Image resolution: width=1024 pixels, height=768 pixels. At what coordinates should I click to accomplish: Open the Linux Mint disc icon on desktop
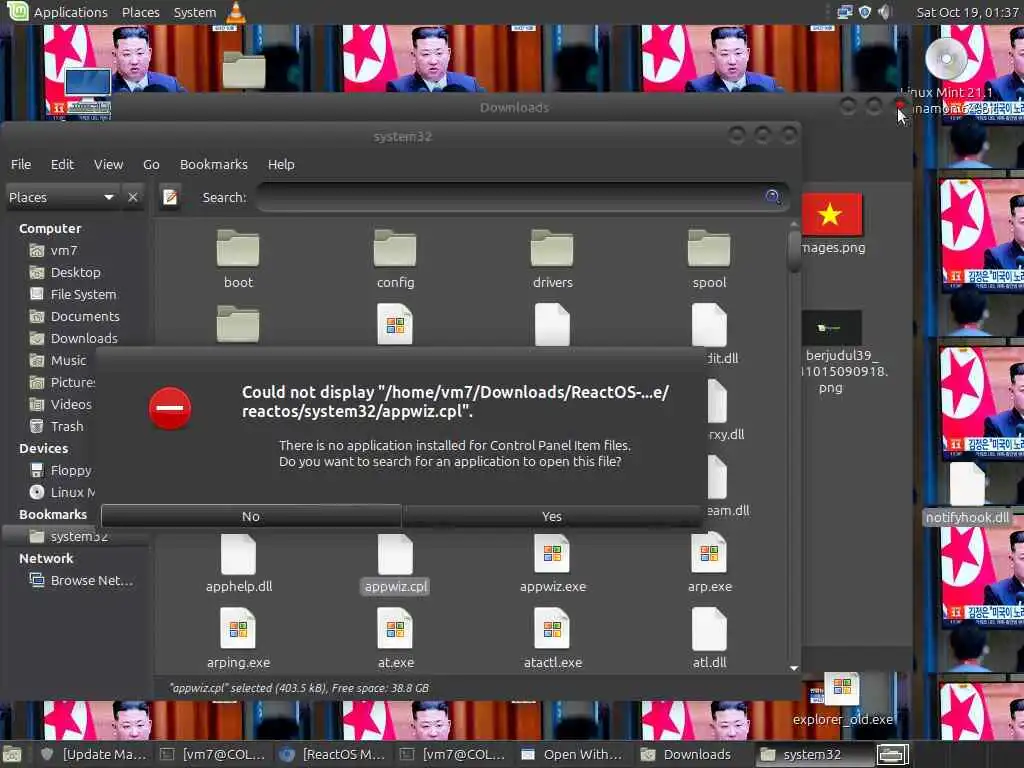946,59
